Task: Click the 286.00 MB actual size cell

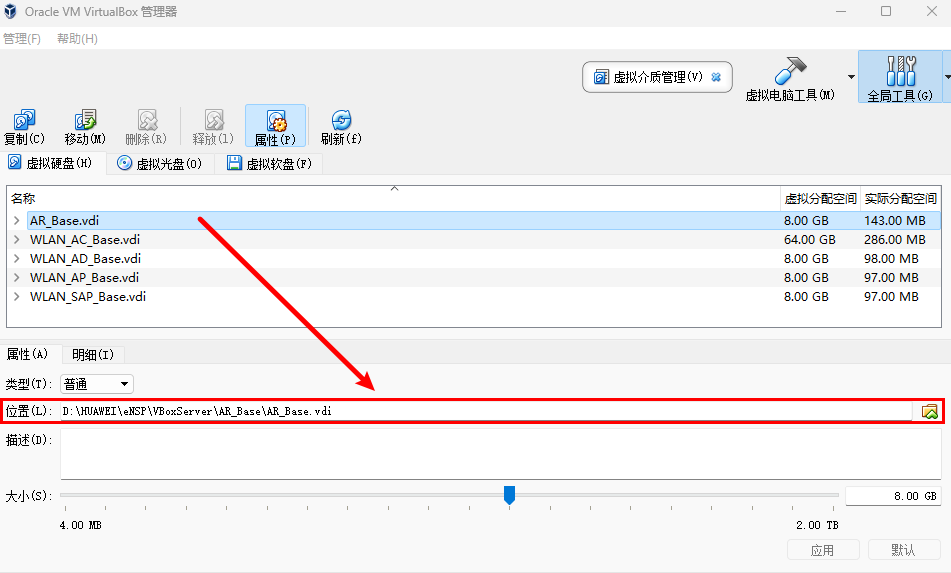Action: pyautogui.click(x=895, y=240)
